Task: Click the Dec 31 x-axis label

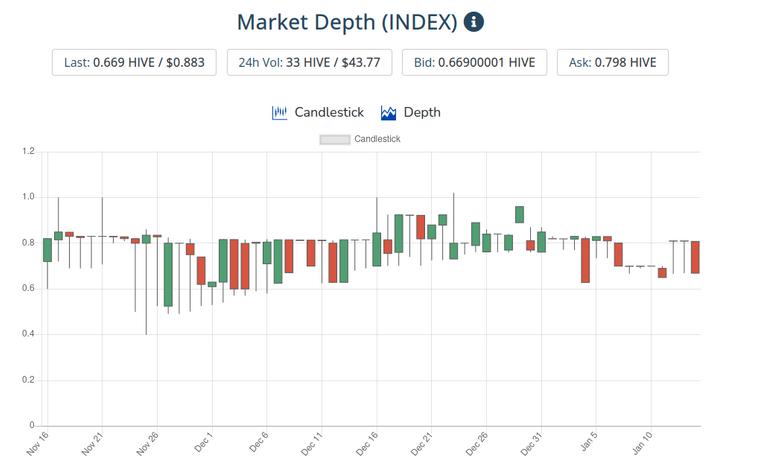Action: pos(531,444)
